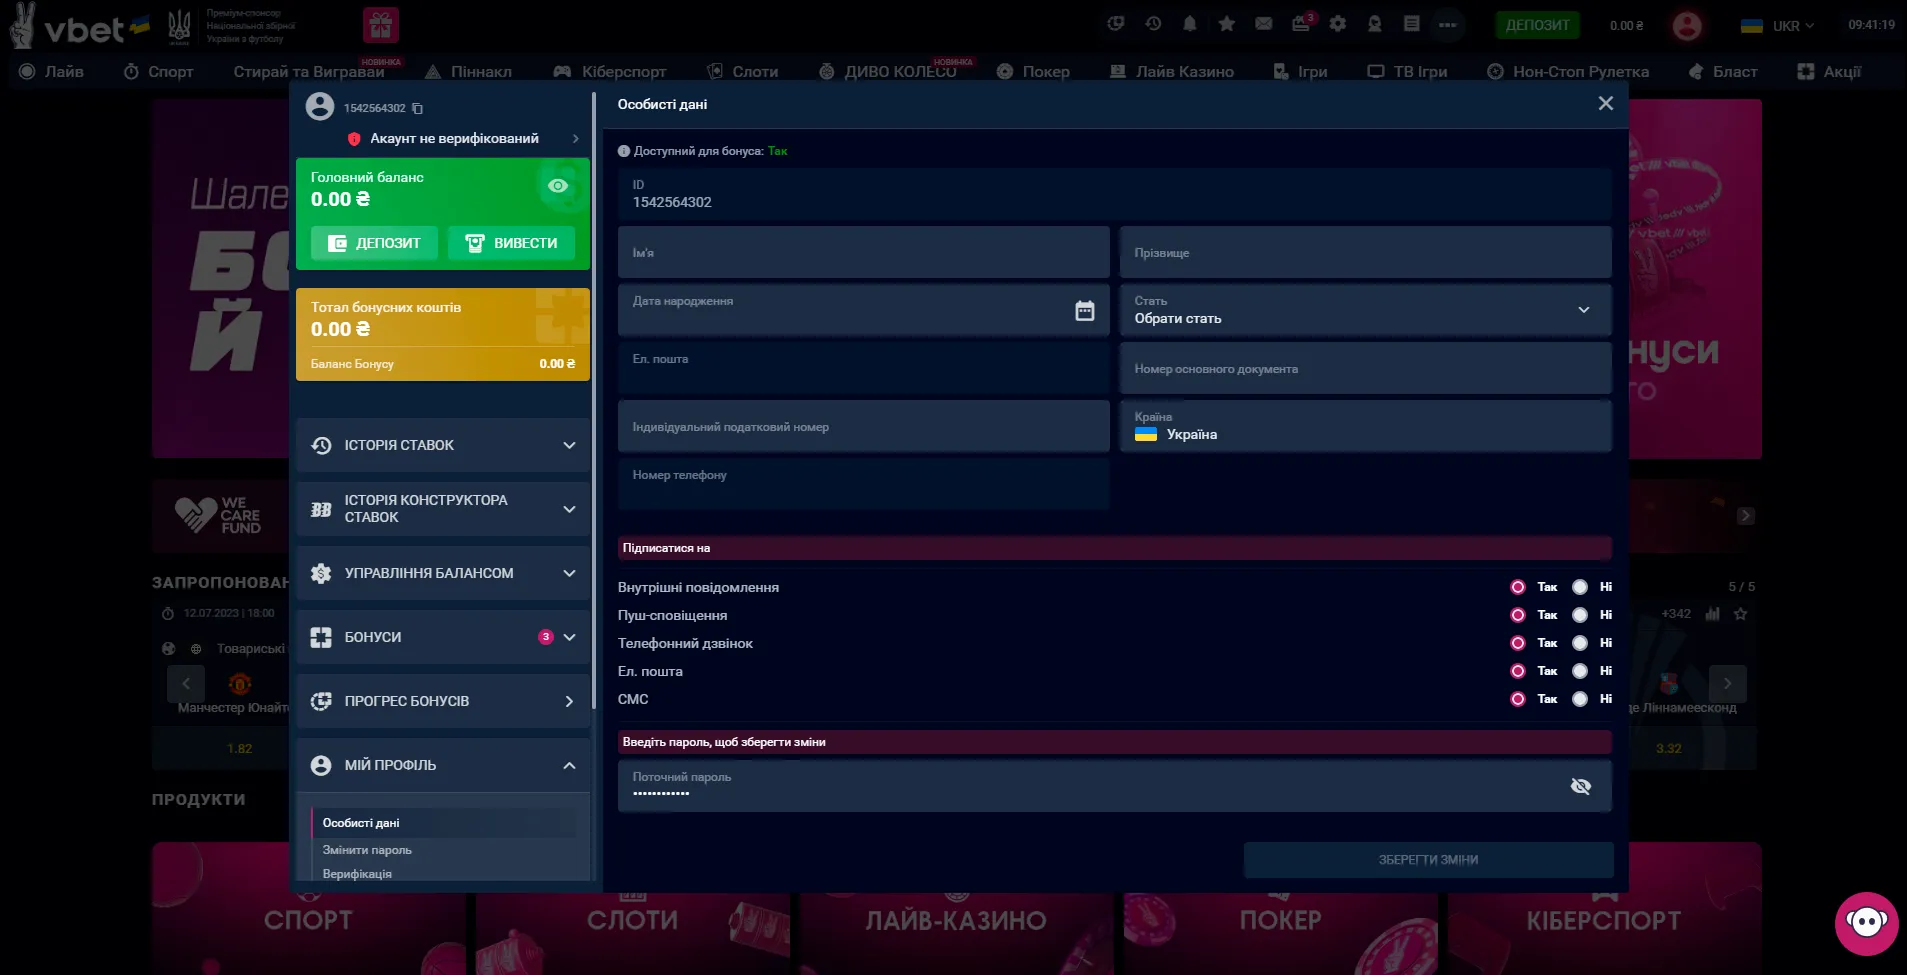Viewport: 1907px width, 975px height.
Task: Open Слоти menu item
Action: point(743,72)
